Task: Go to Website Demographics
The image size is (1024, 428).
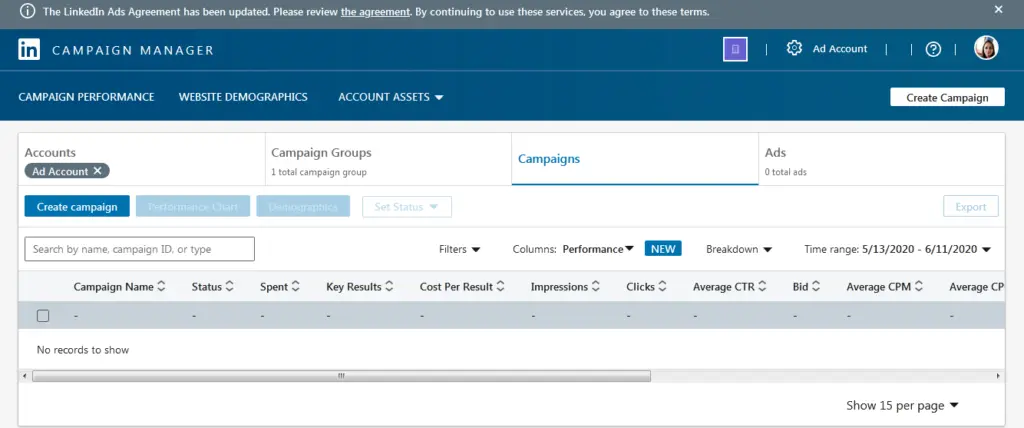Action: pos(243,97)
